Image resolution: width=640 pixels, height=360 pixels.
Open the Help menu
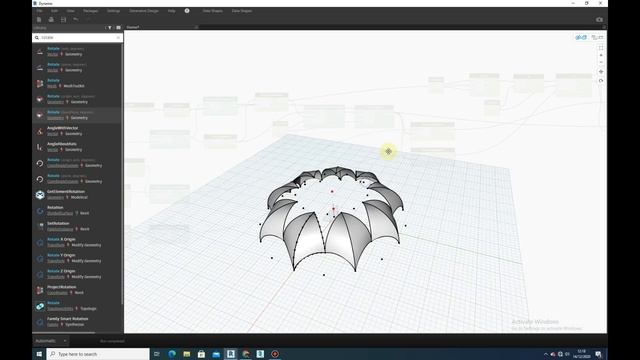171,11
